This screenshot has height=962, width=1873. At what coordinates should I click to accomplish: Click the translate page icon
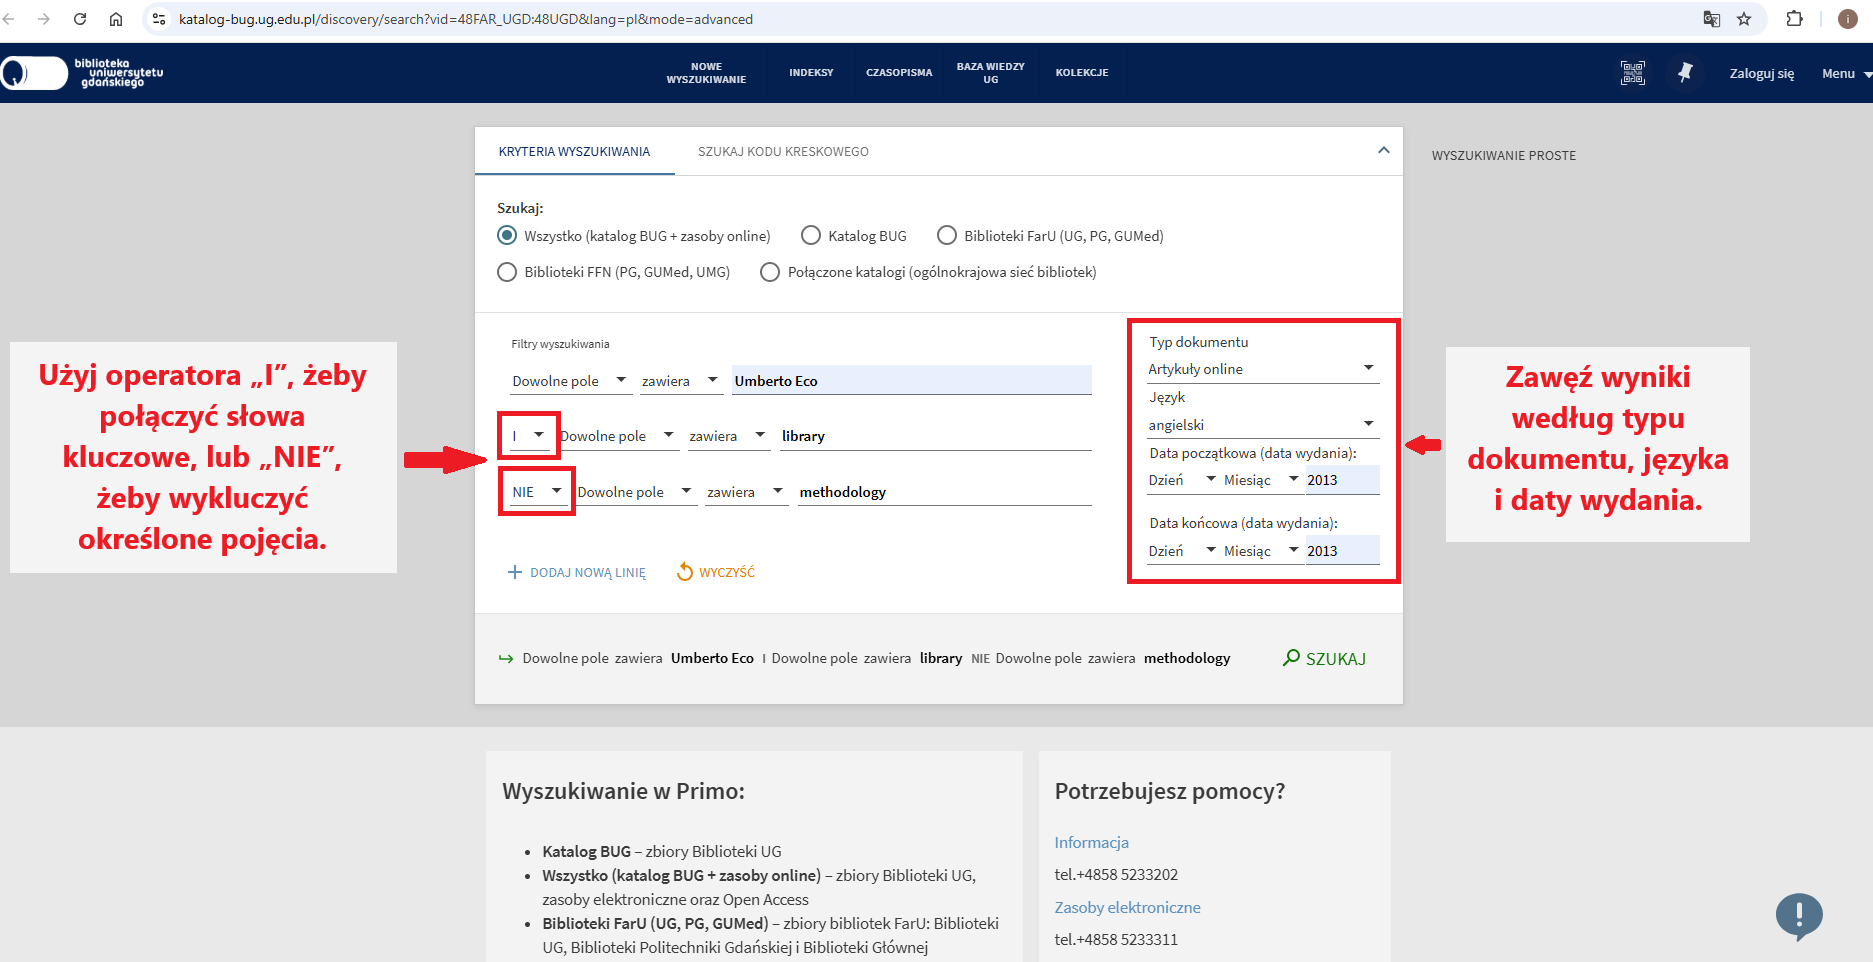(x=1712, y=19)
